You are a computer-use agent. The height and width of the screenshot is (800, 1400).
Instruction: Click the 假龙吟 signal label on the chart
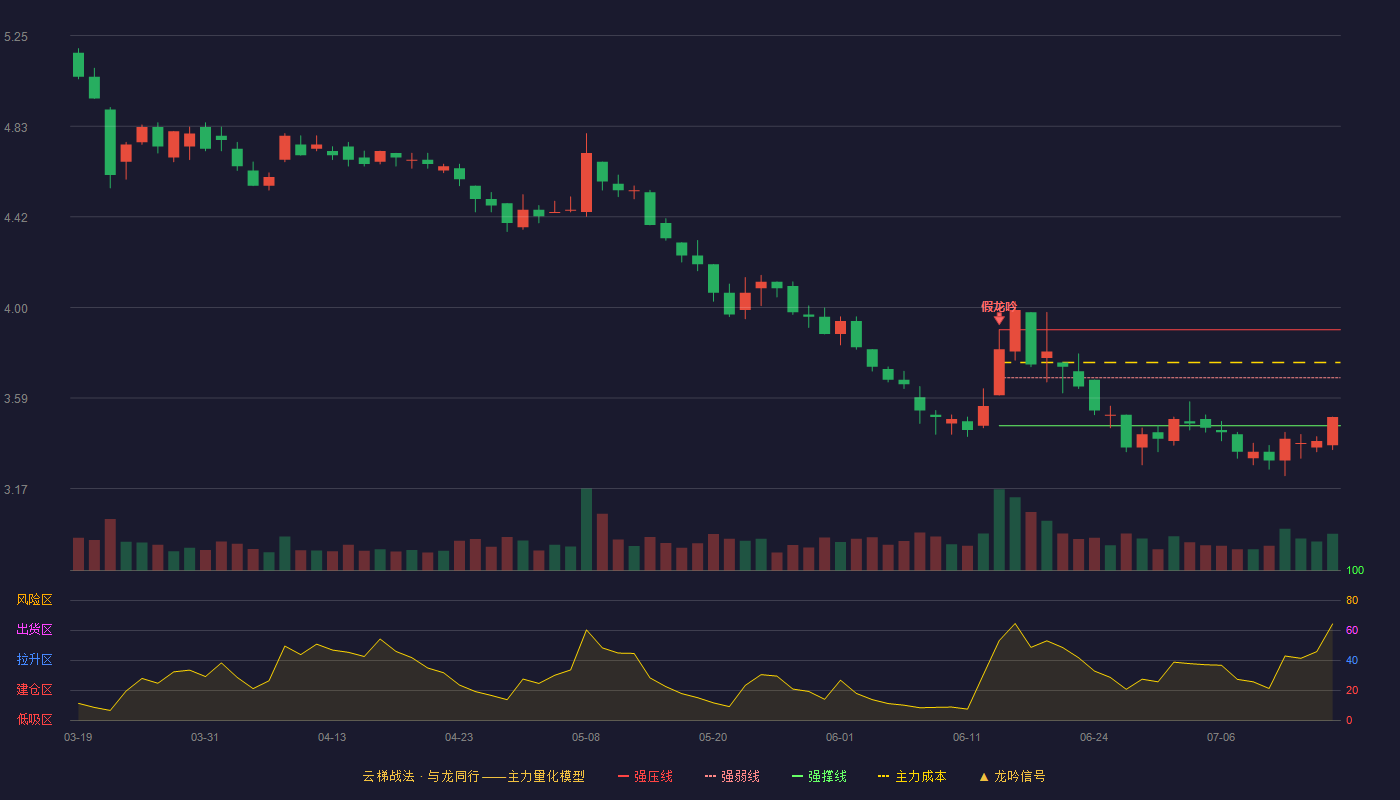[x=999, y=306]
